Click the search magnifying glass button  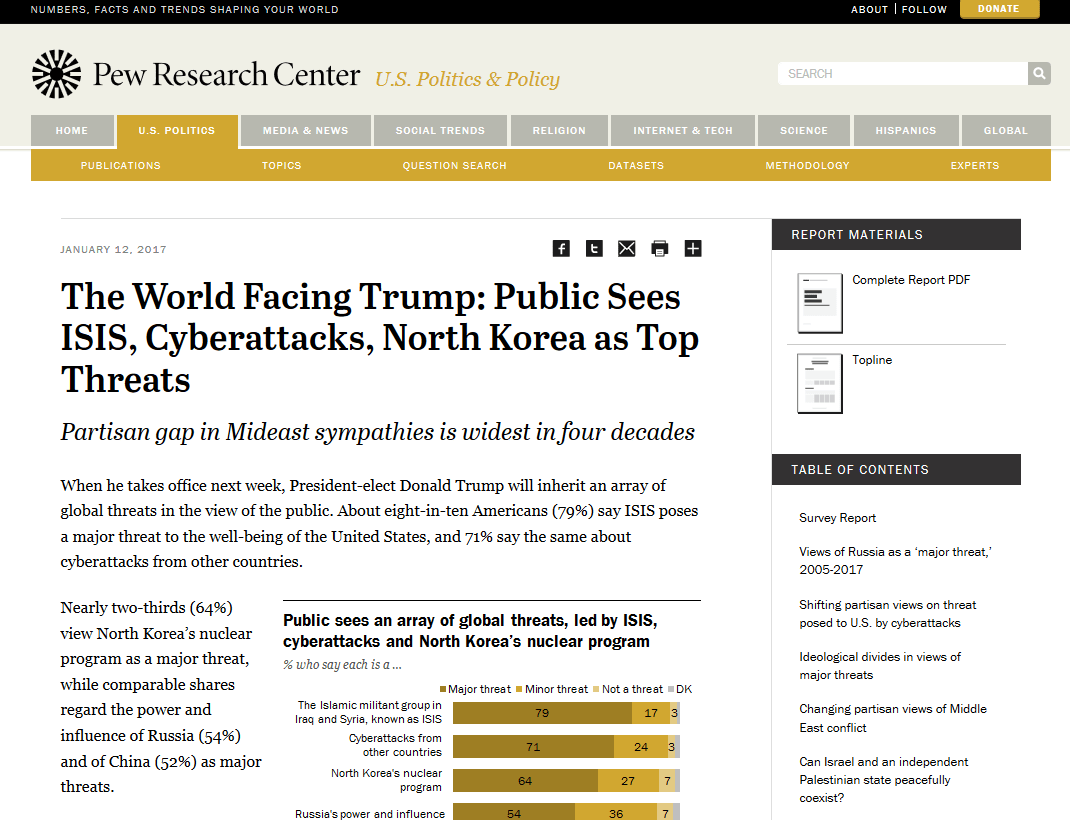(1039, 73)
